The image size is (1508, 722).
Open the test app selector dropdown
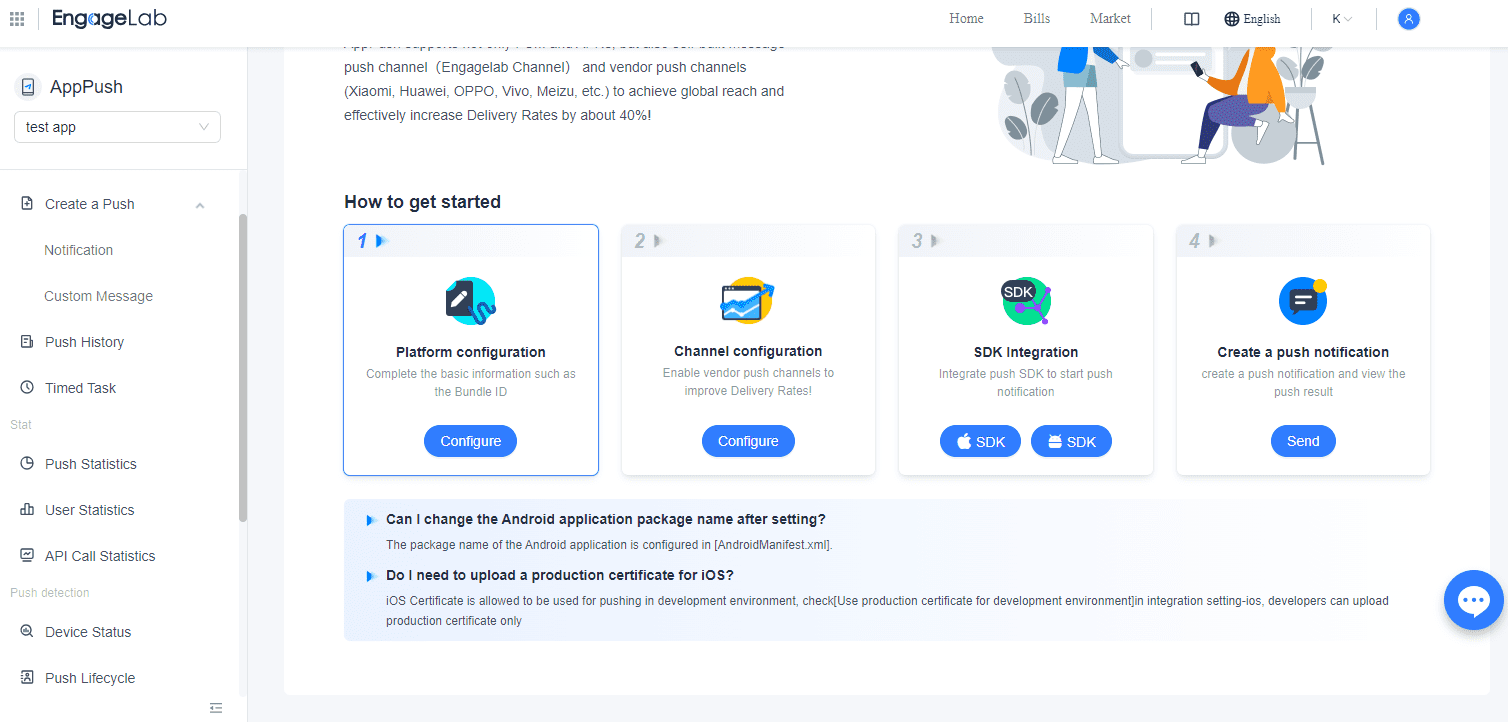click(117, 127)
